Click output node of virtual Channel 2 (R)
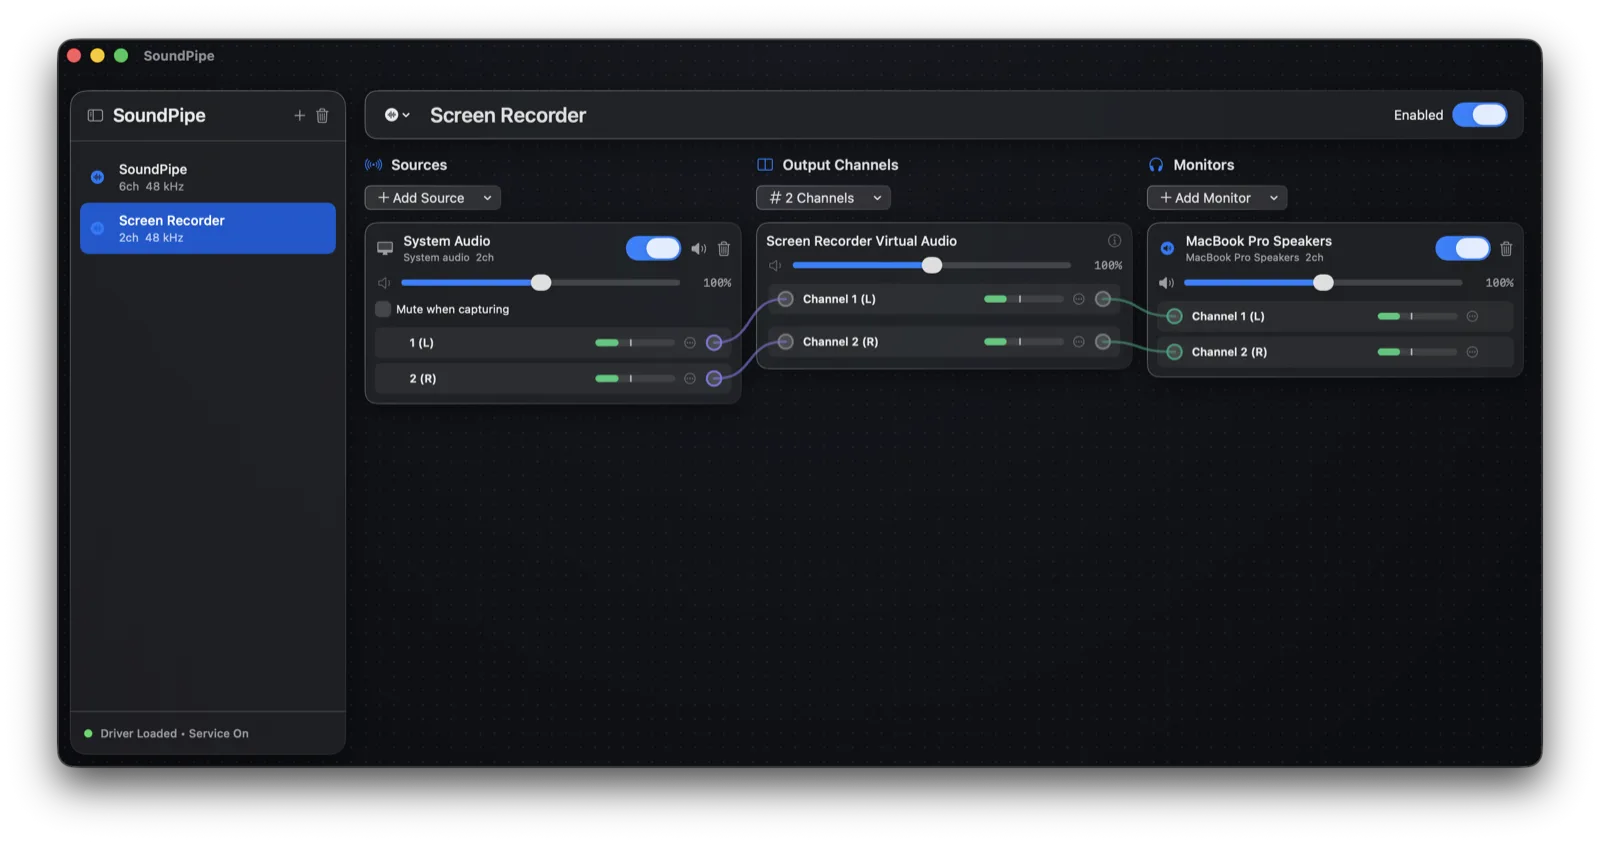The width and height of the screenshot is (1600, 843). [1103, 342]
